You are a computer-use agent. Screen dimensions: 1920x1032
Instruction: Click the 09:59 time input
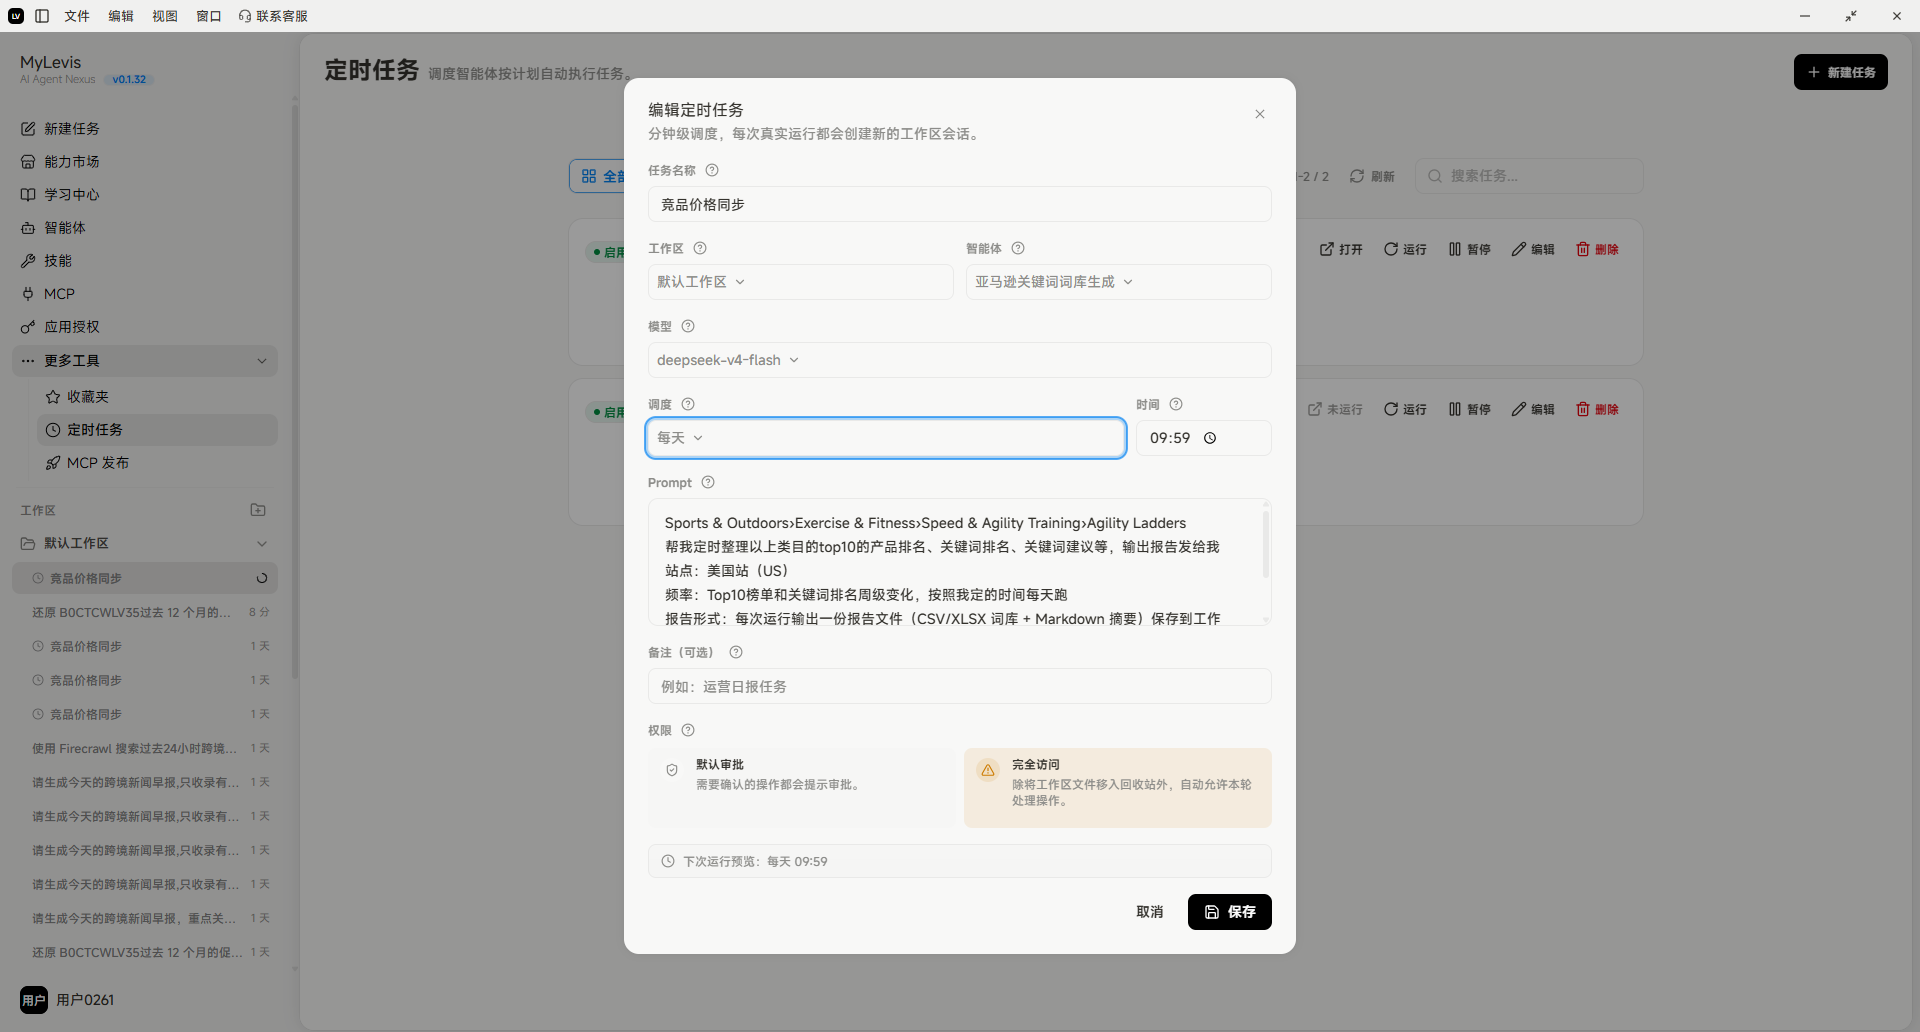pyautogui.click(x=1203, y=438)
